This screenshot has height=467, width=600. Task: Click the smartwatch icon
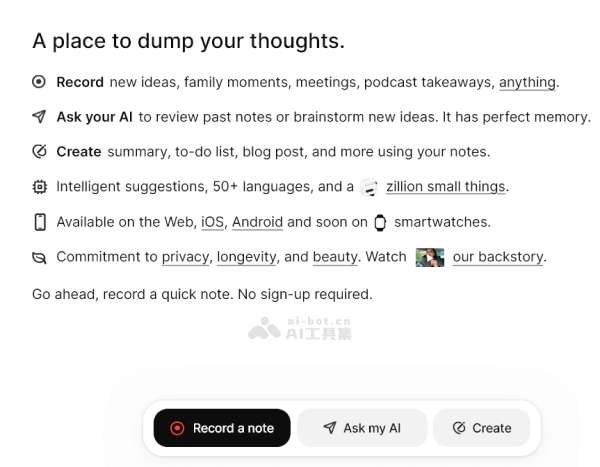pos(380,222)
